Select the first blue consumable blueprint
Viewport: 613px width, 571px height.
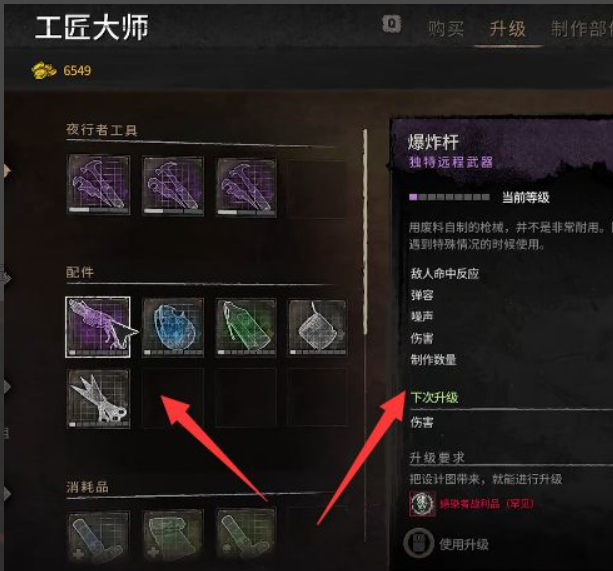coord(98,537)
